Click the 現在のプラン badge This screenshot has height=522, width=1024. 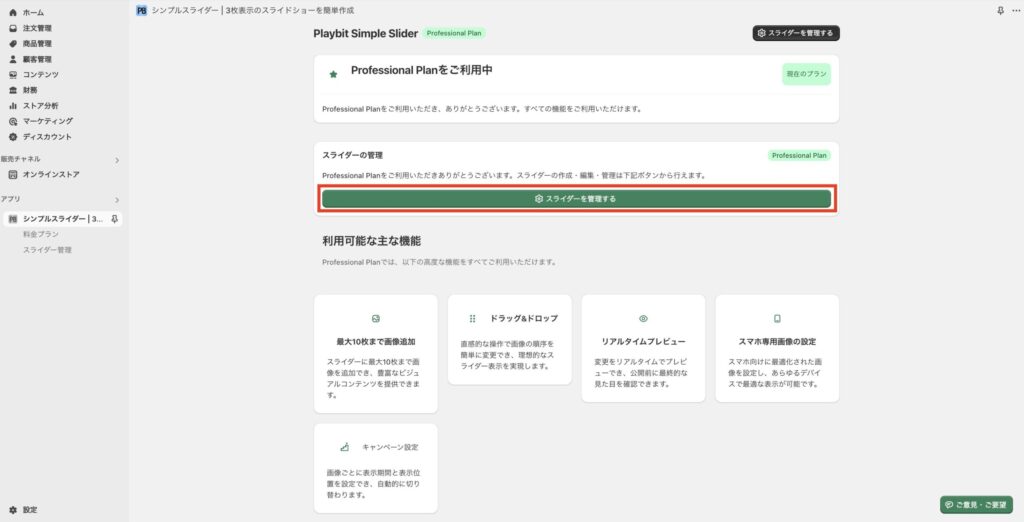pos(807,74)
